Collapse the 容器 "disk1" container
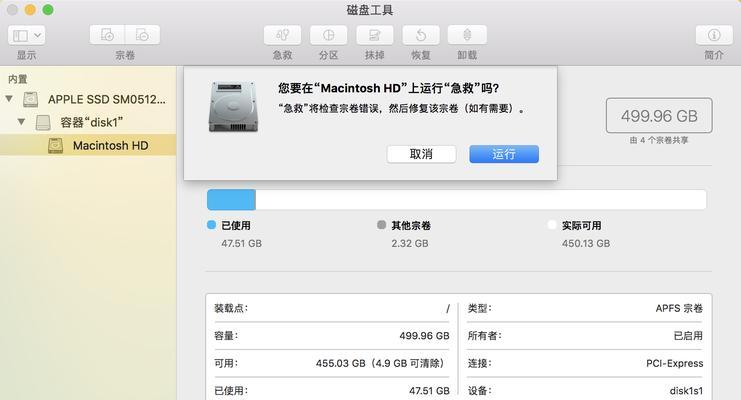 (x=21, y=122)
